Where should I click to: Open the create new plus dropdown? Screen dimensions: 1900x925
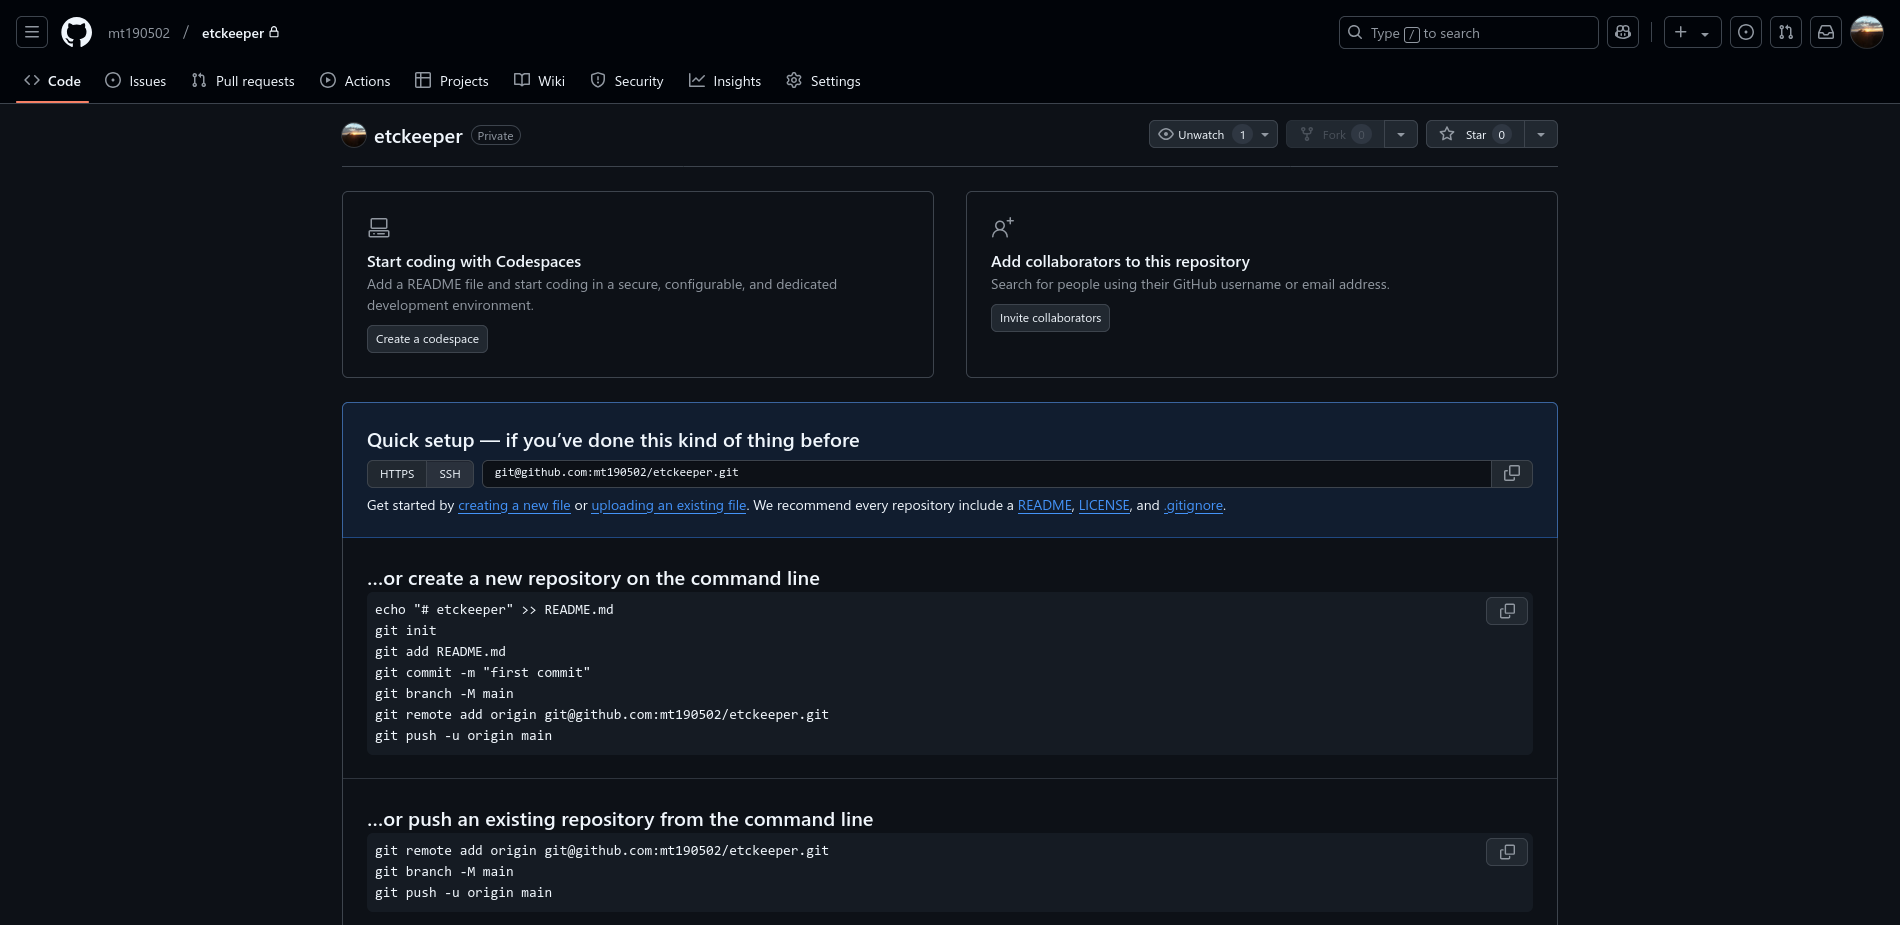[x=1692, y=33]
